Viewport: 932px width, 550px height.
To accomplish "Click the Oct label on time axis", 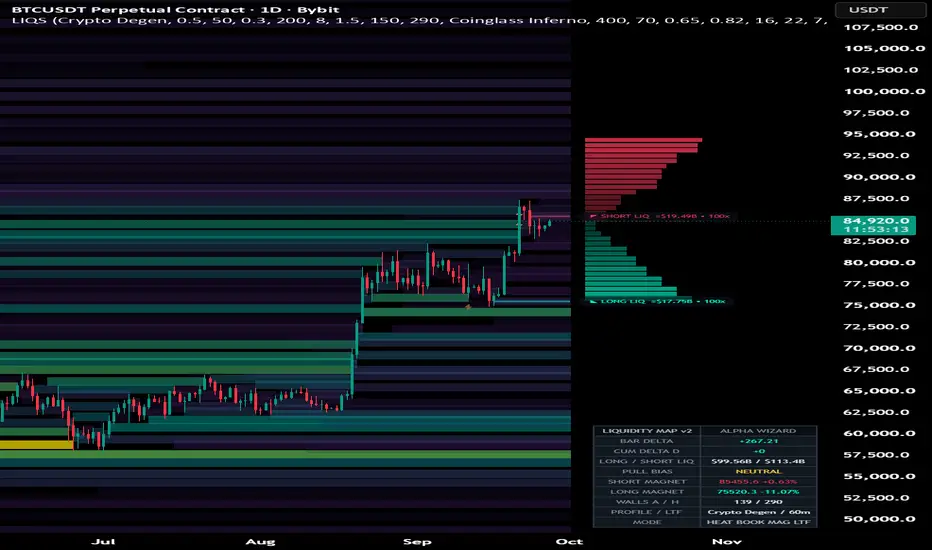I will [x=569, y=542].
